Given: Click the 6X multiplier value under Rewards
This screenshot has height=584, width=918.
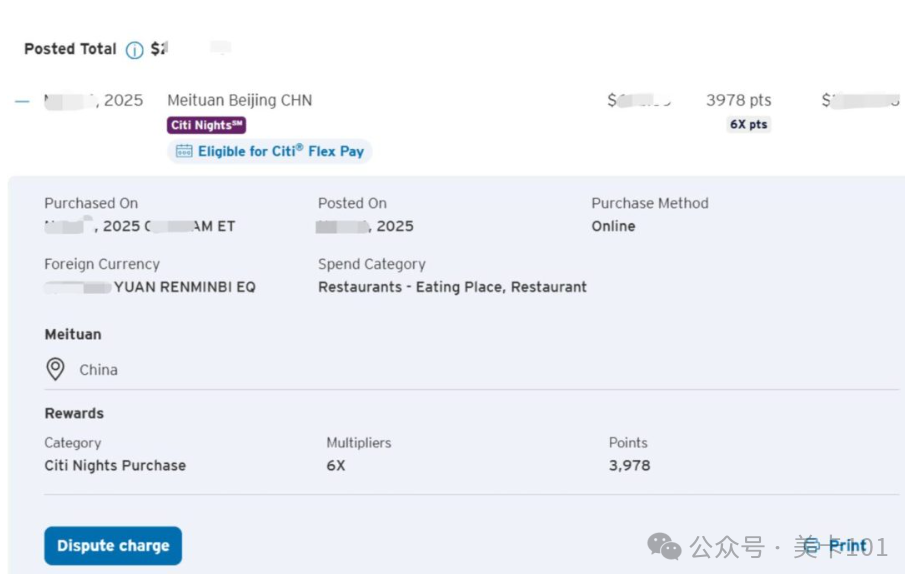Looking at the screenshot, I should point(336,465).
